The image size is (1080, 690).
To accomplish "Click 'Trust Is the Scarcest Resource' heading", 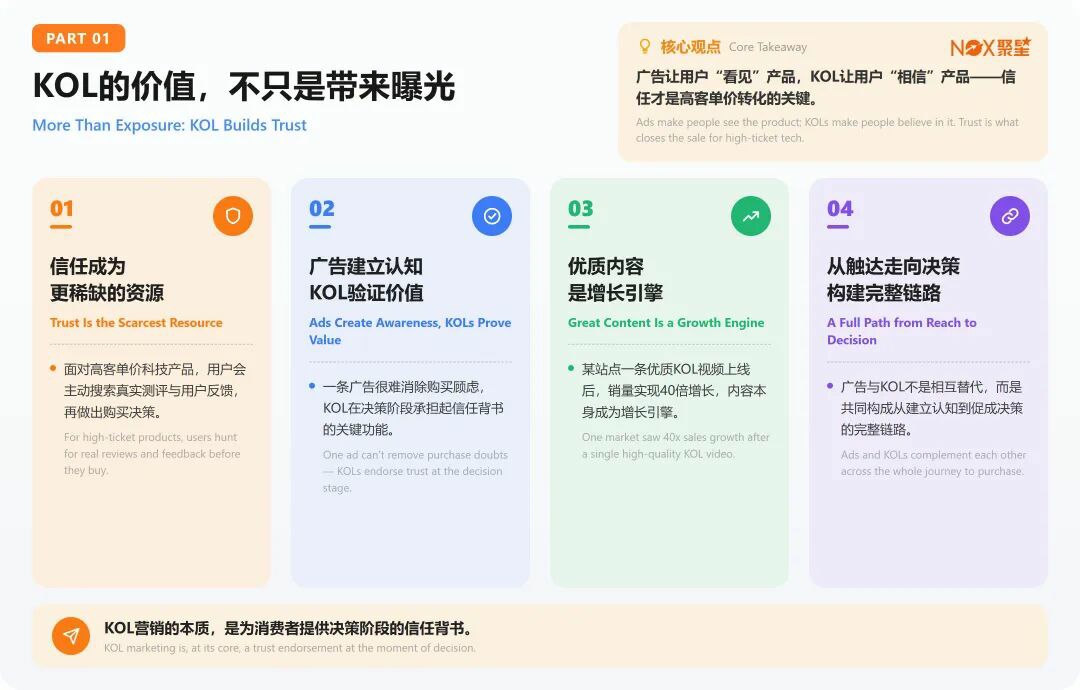I will (136, 322).
